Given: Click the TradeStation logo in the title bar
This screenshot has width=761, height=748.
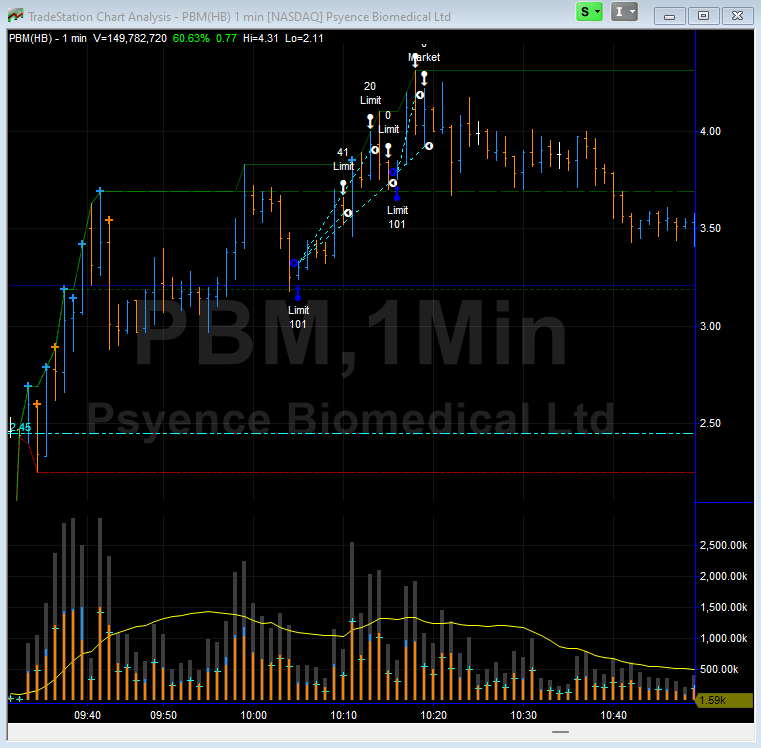Looking at the screenshot, I should click(x=16, y=16).
